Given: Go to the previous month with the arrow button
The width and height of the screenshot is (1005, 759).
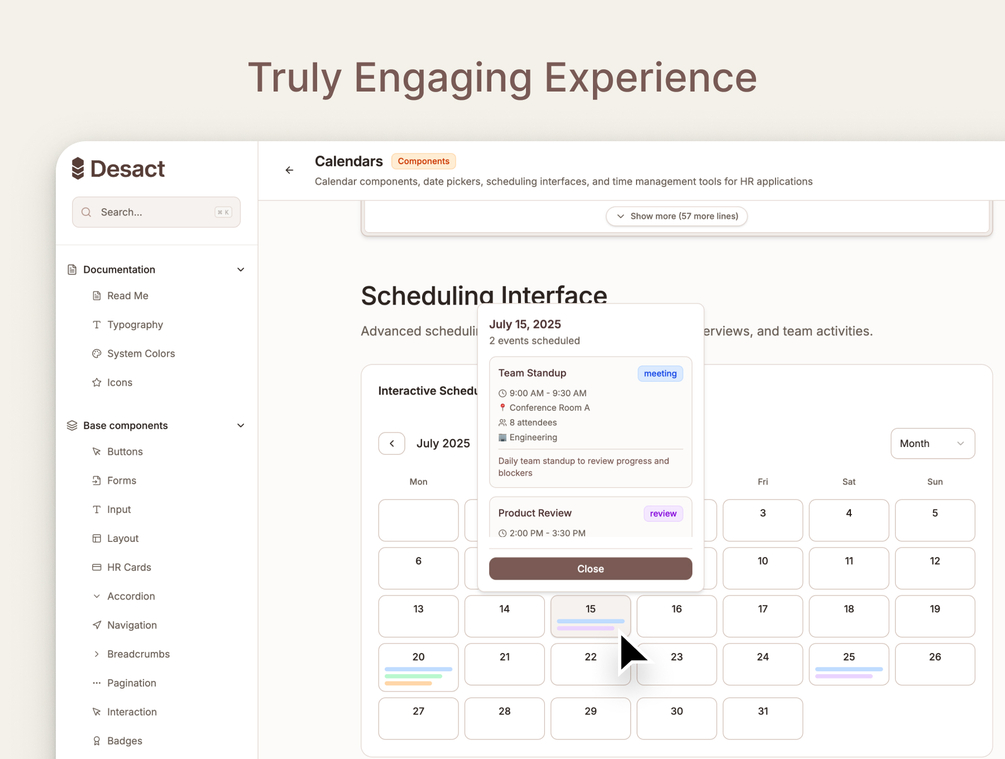Looking at the screenshot, I should coord(392,444).
